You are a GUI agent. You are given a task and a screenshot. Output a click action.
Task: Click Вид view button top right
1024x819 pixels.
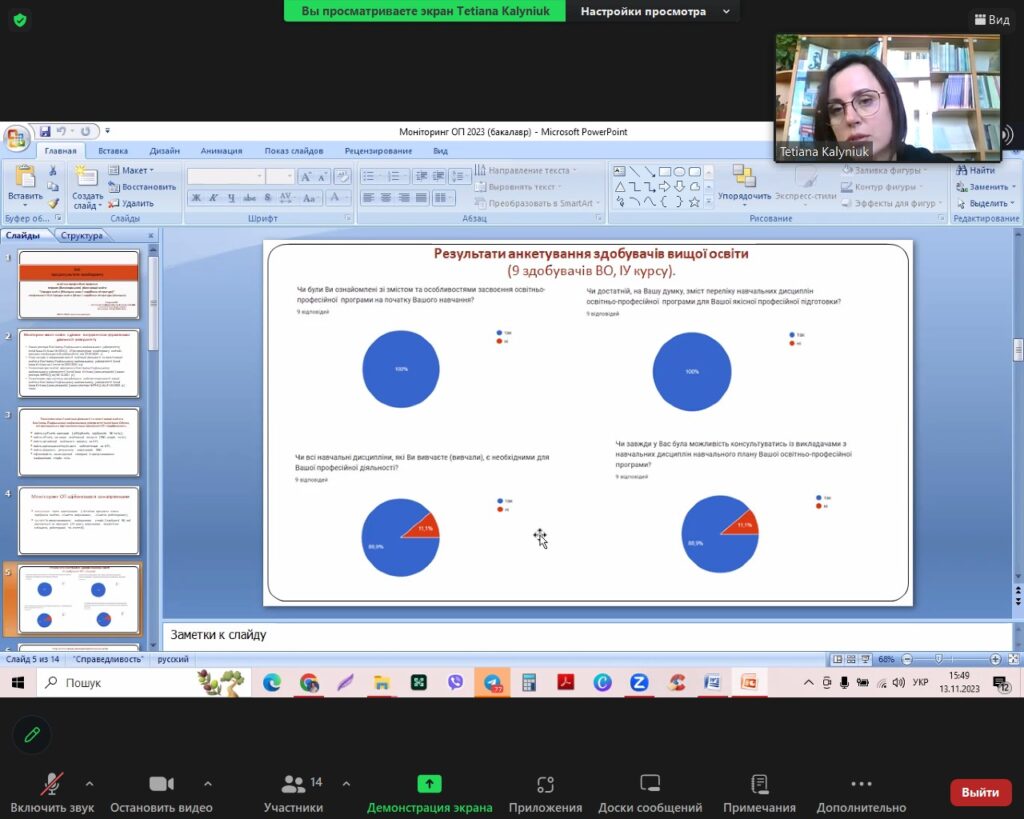(x=991, y=19)
